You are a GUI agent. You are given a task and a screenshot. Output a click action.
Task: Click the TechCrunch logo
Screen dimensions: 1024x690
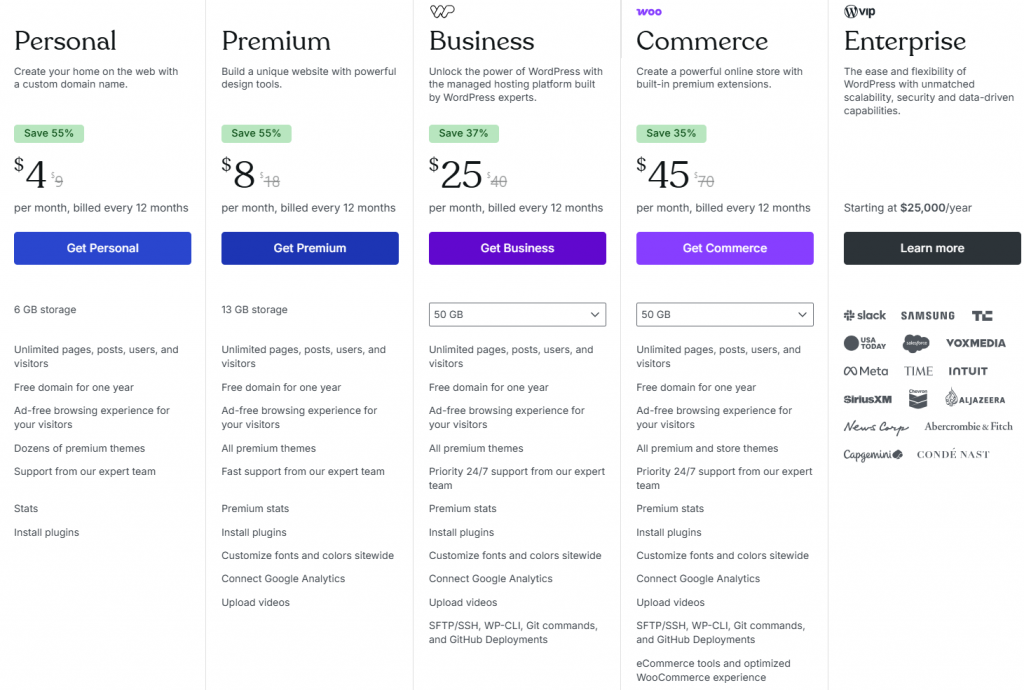click(982, 316)
